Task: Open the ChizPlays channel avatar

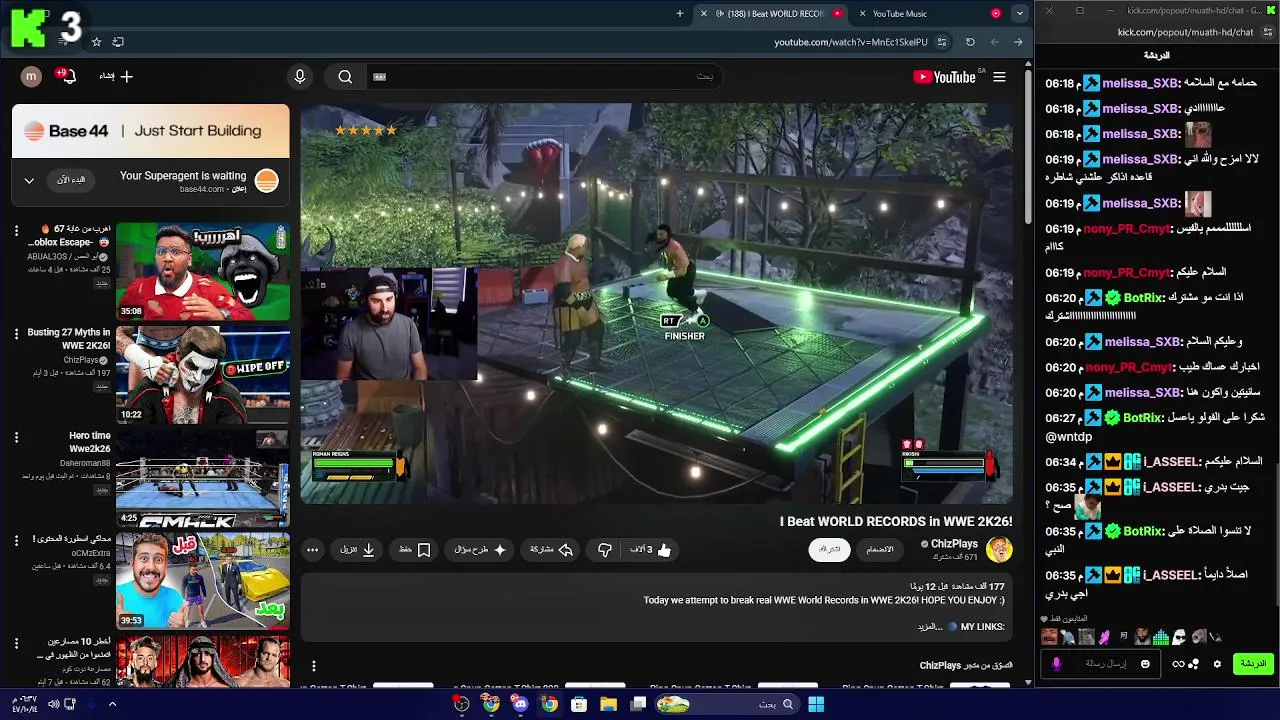Action: tap(998, 549)
